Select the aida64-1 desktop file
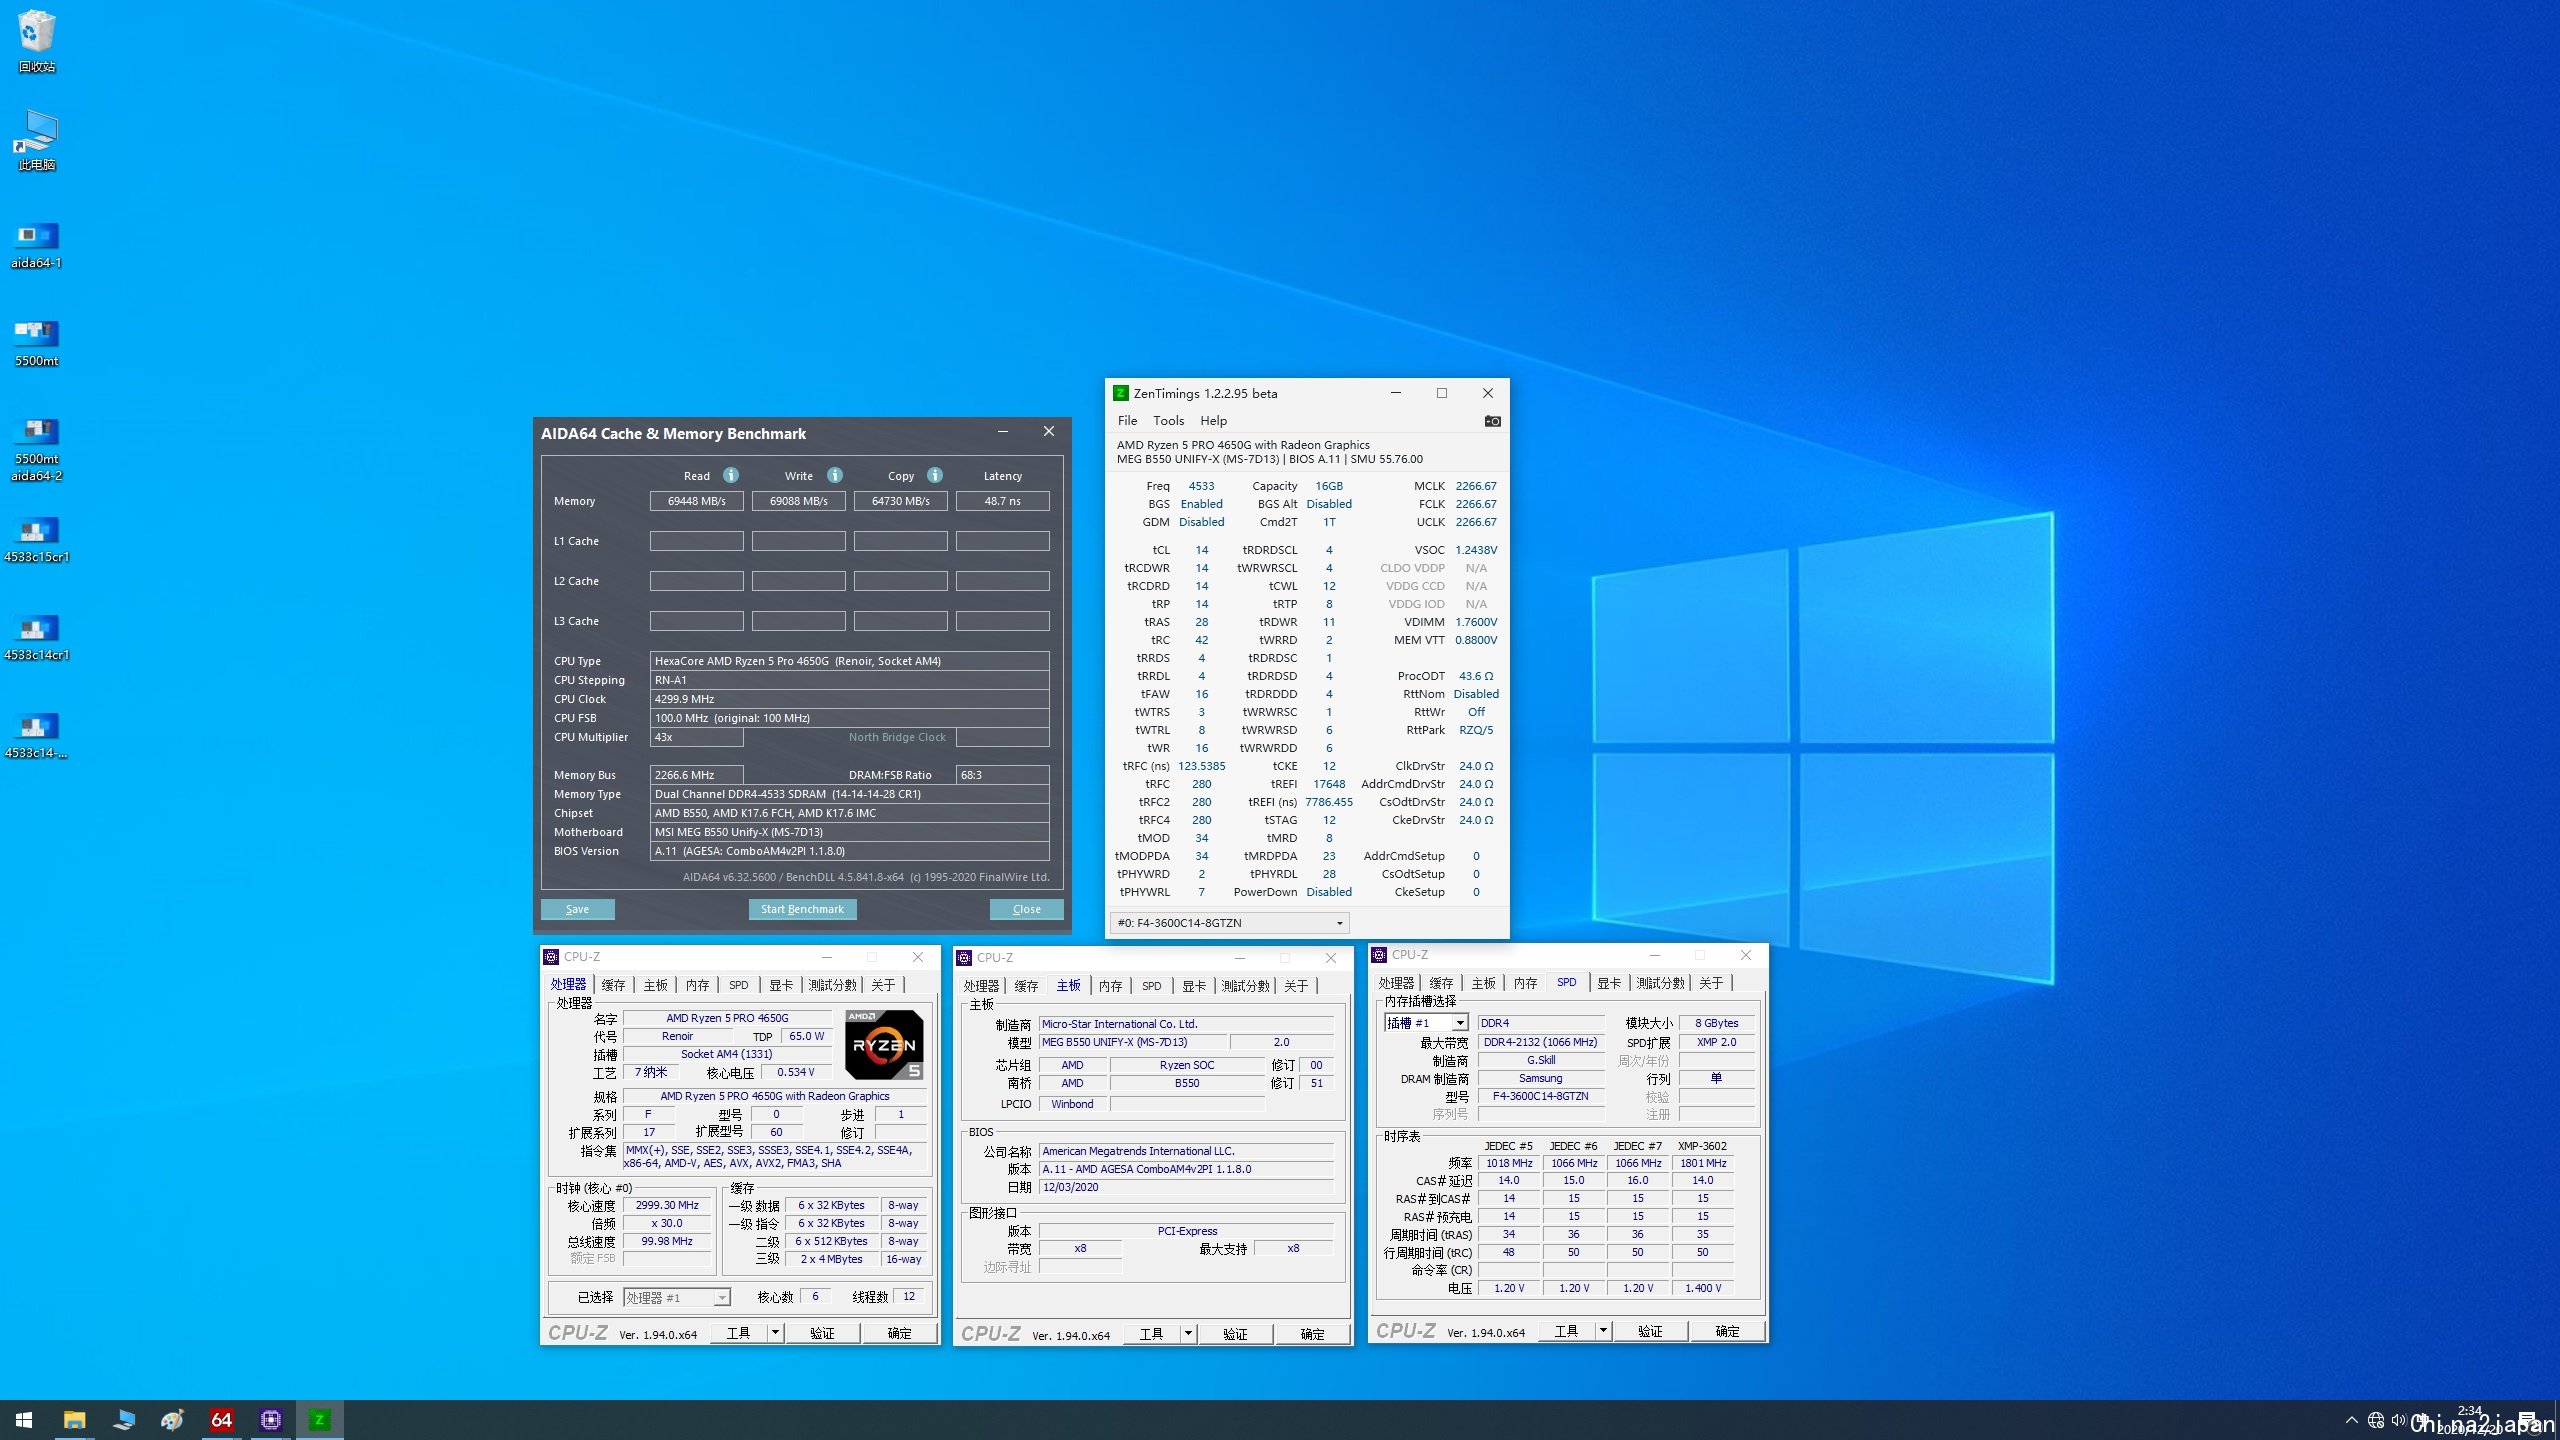The image size is (2560, 1440). coord(37,246)
